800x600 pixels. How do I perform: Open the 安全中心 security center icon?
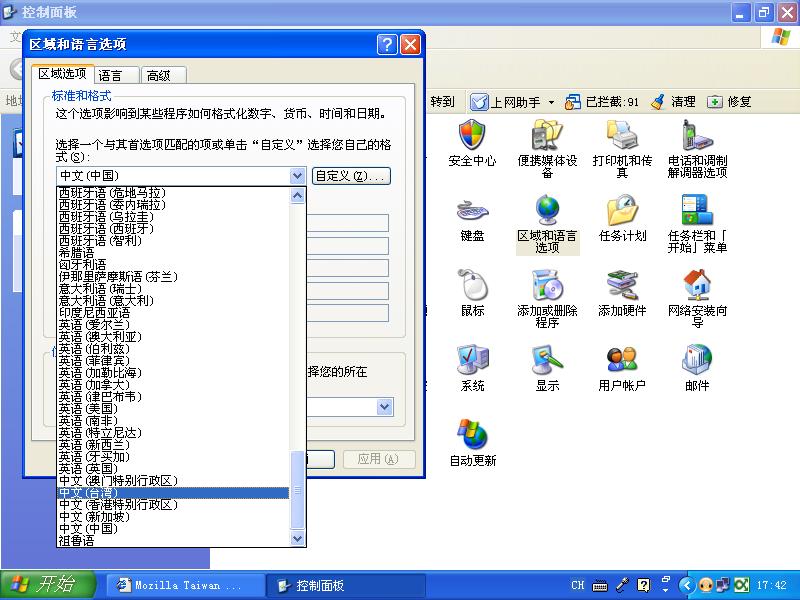click(472, 138)
